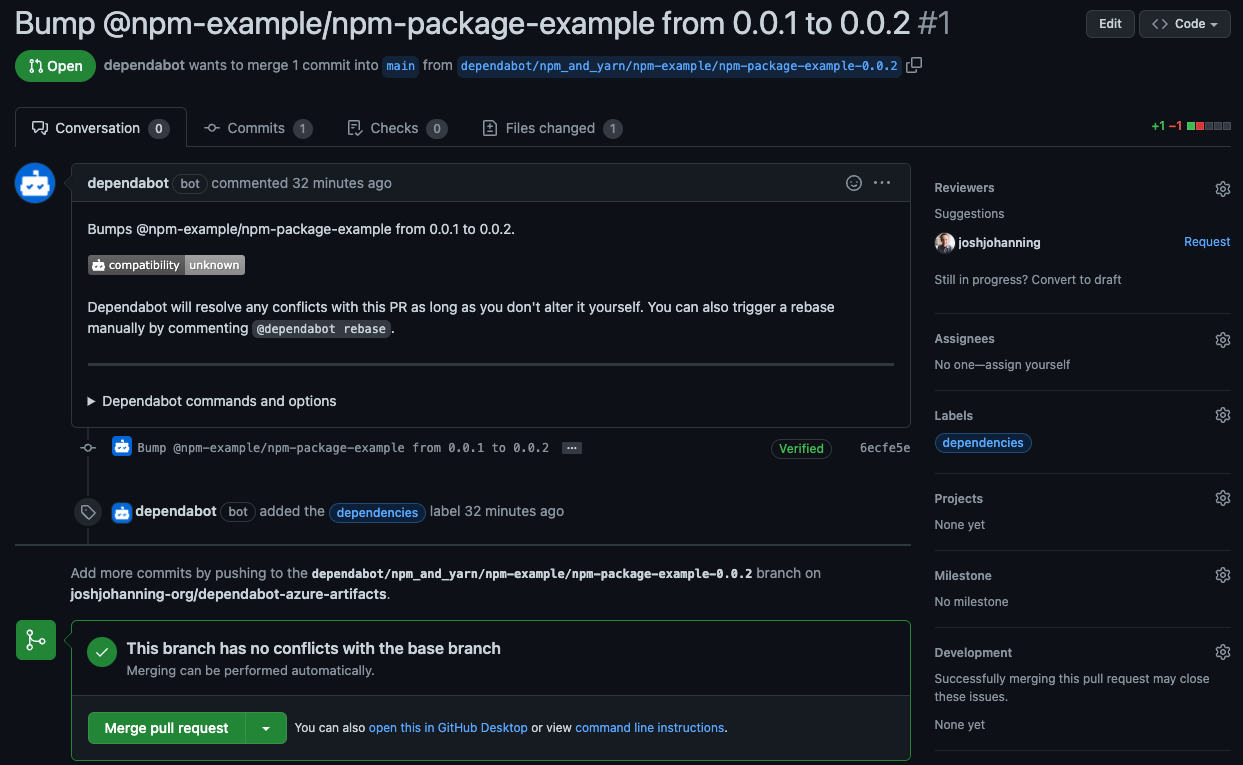Click the Merge pull request button

click(167, 729)
